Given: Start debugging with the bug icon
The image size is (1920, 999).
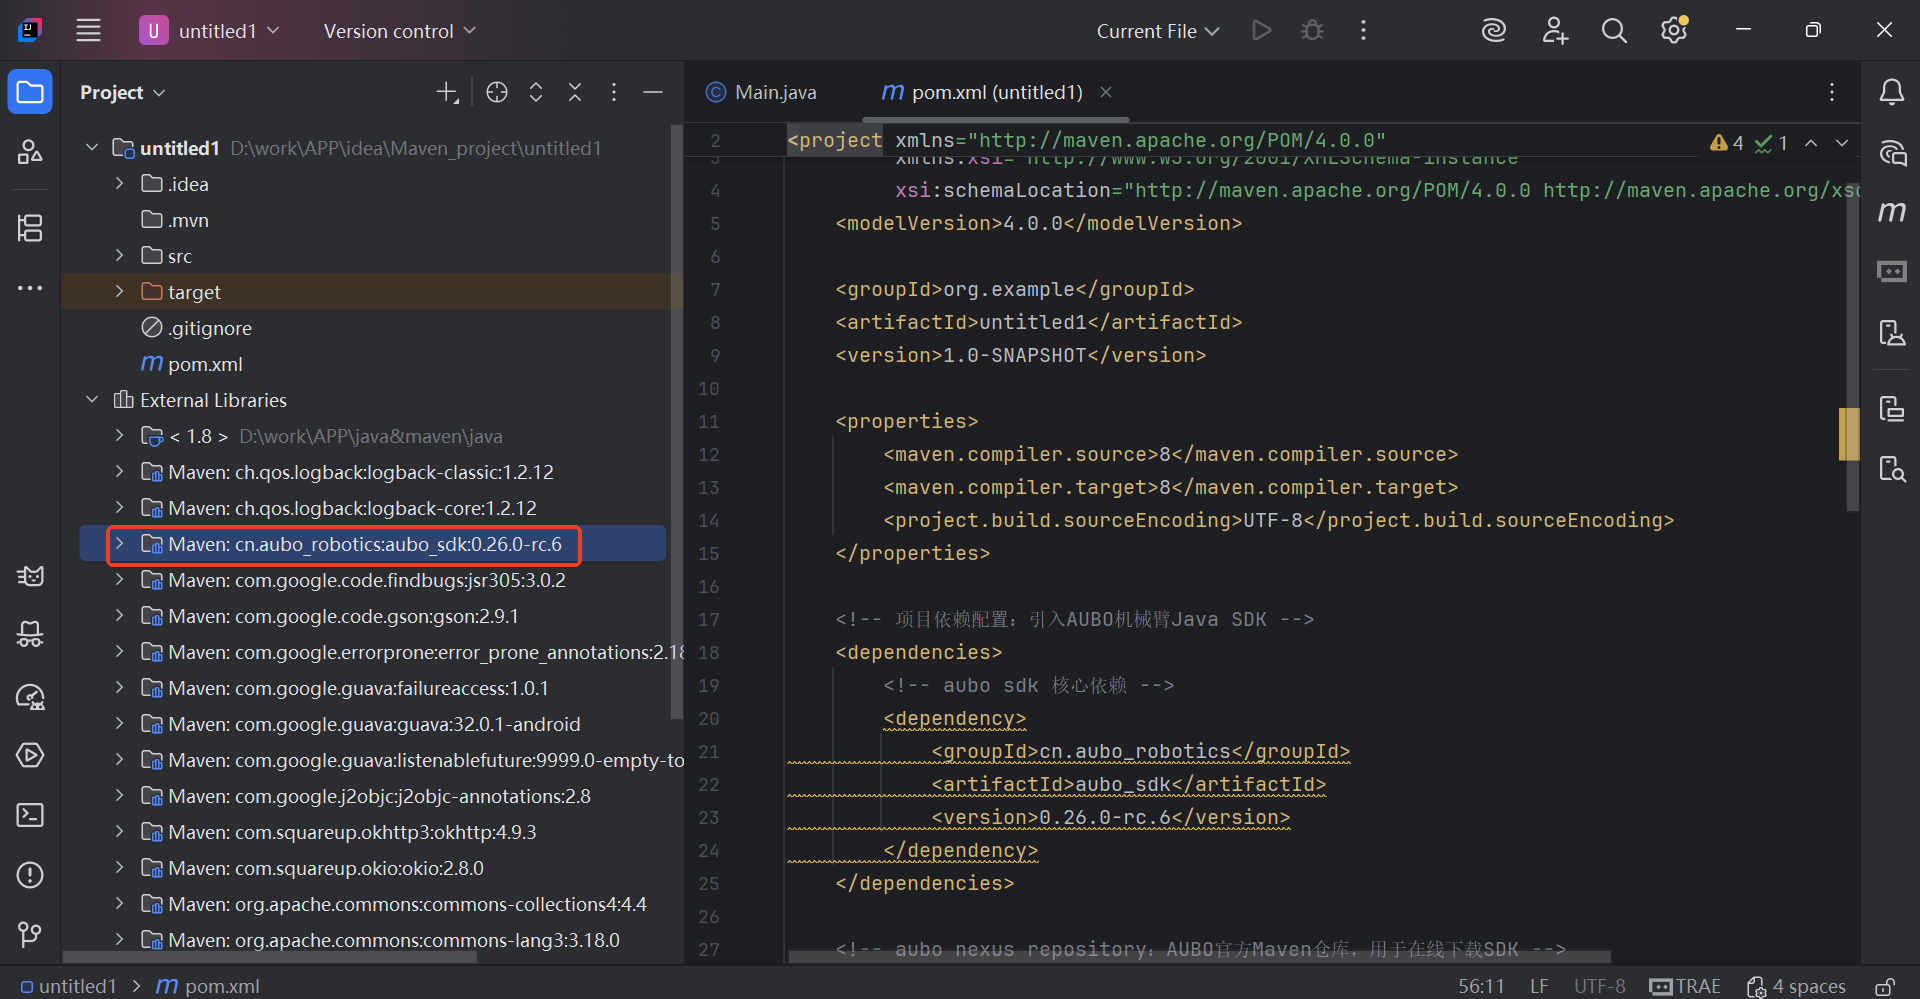Looking at the screenshot, I should pyautogui.click(x=1311, y=30).
